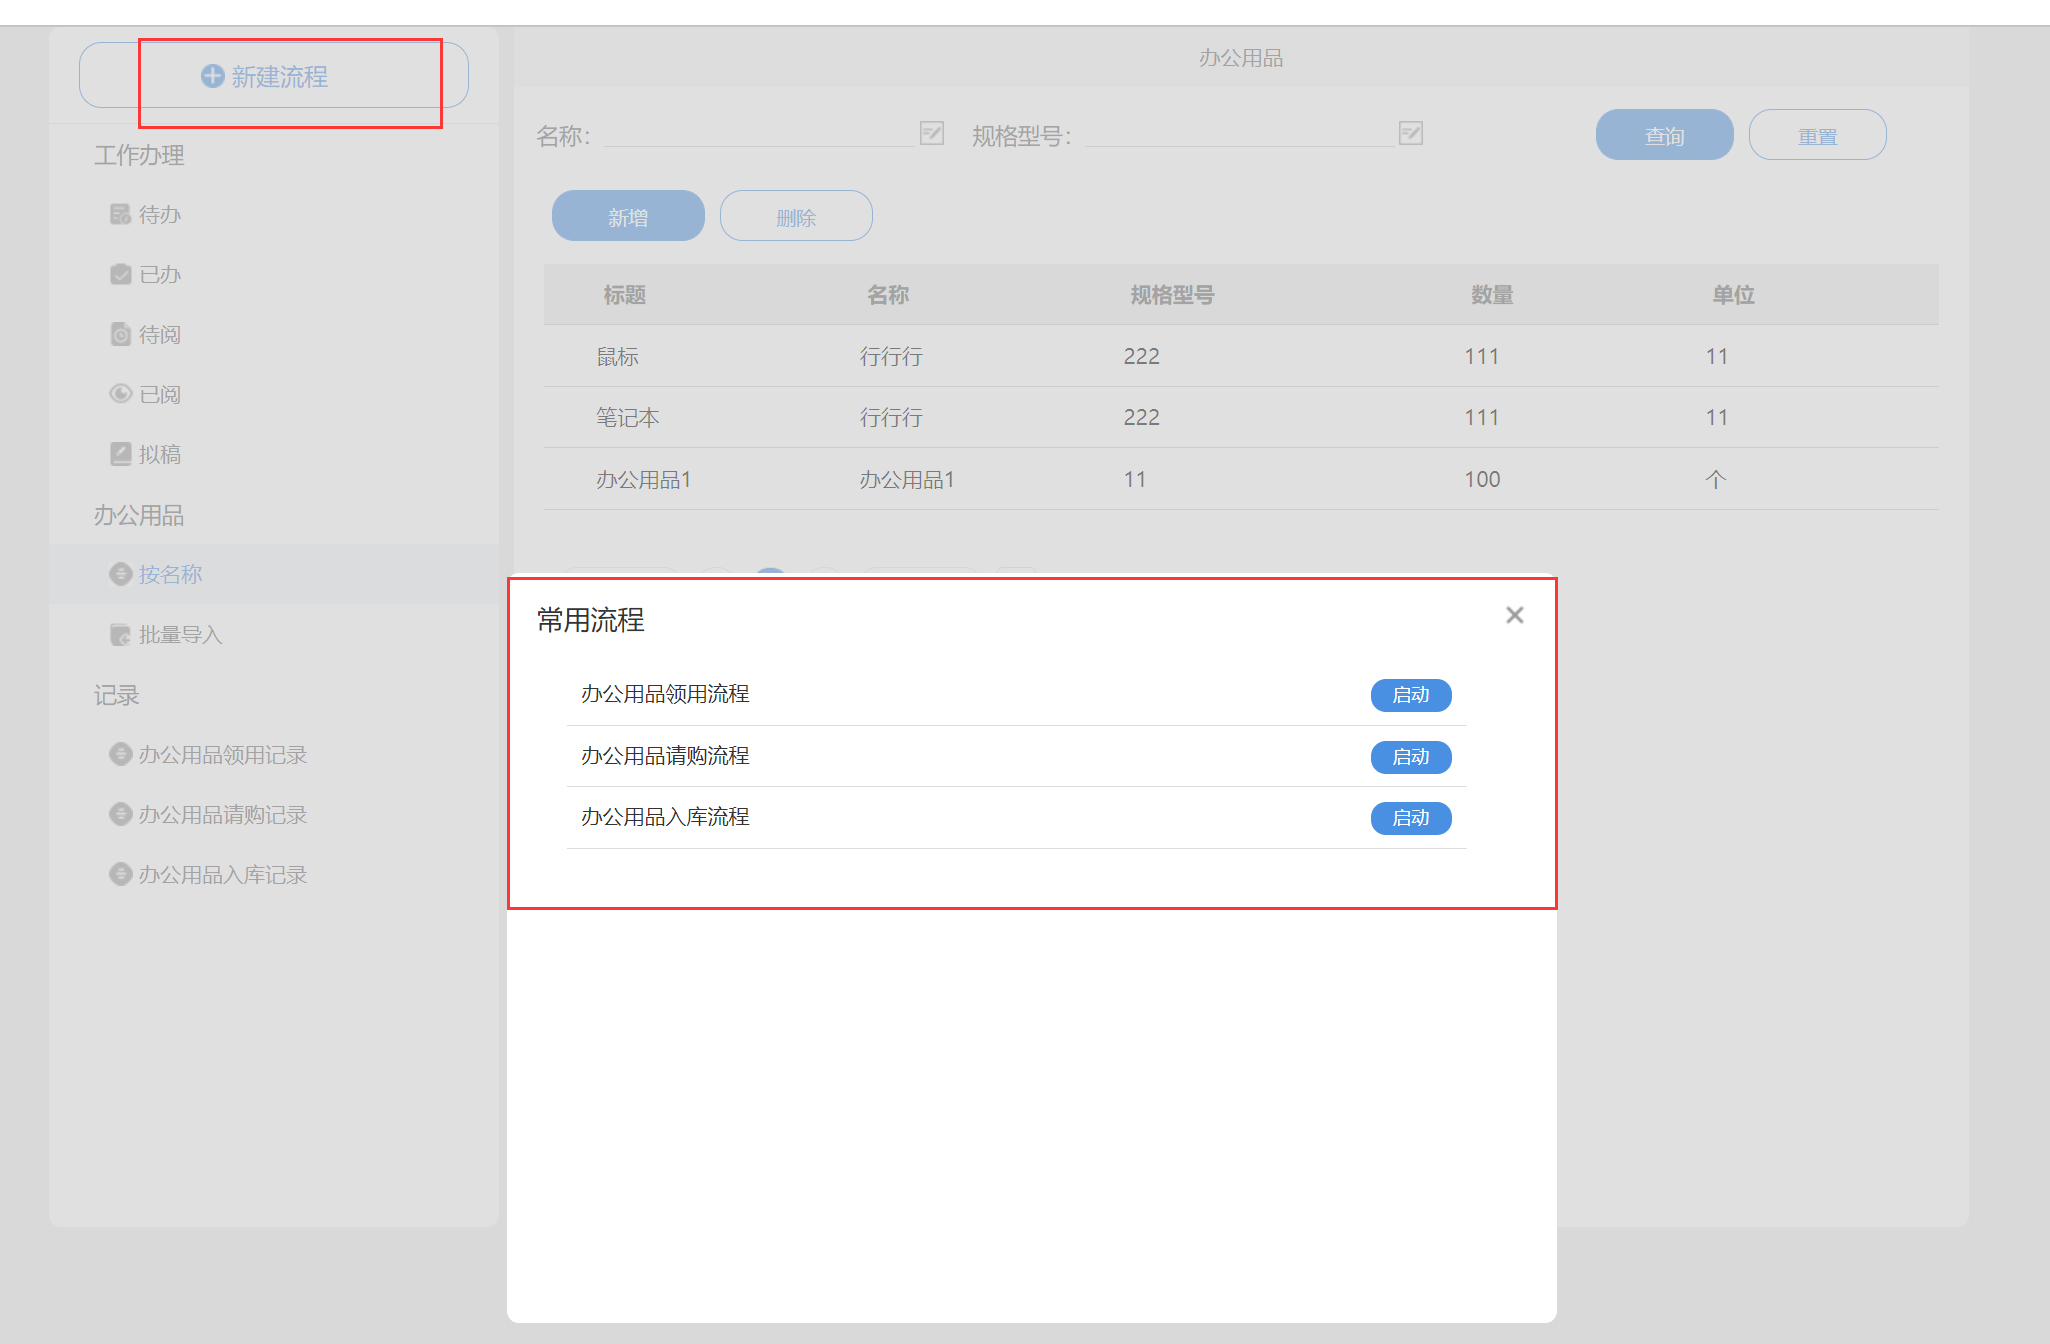The width and height of the screenshot is (2050, 1344).
Task: Click the 待阅 document icon
Action: (120, 334)
